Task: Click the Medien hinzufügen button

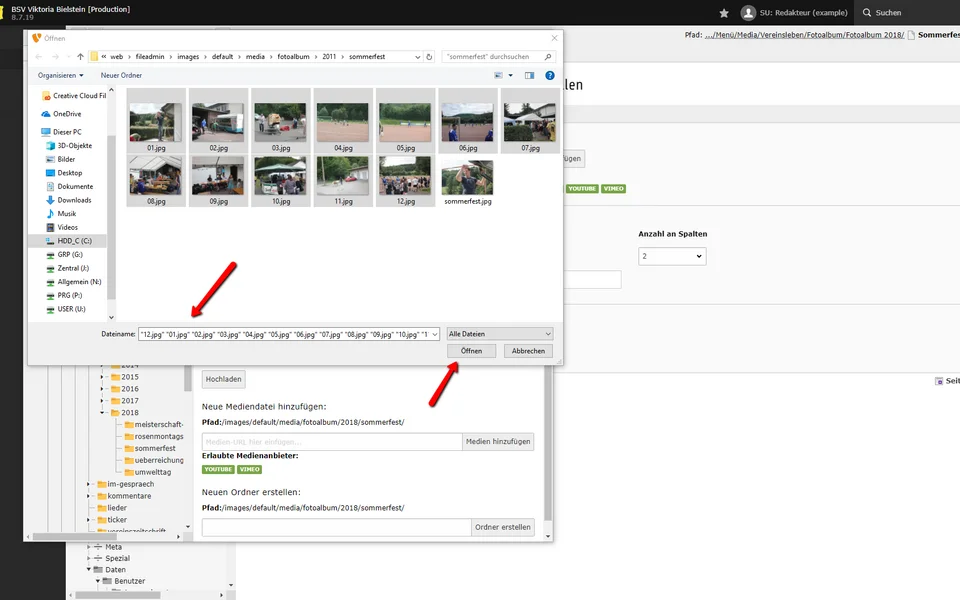Action: (498, 441)
